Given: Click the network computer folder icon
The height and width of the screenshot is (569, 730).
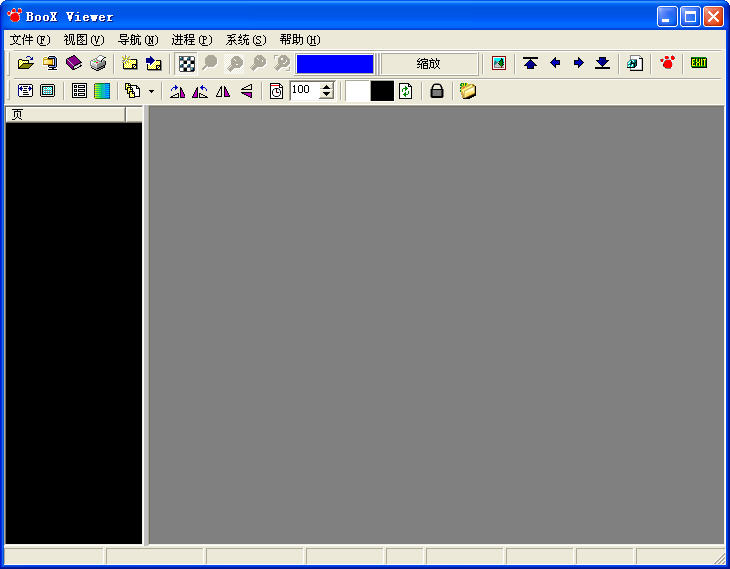Looking at the screenshot, I should pyautogui.click(x=50, y=63).
